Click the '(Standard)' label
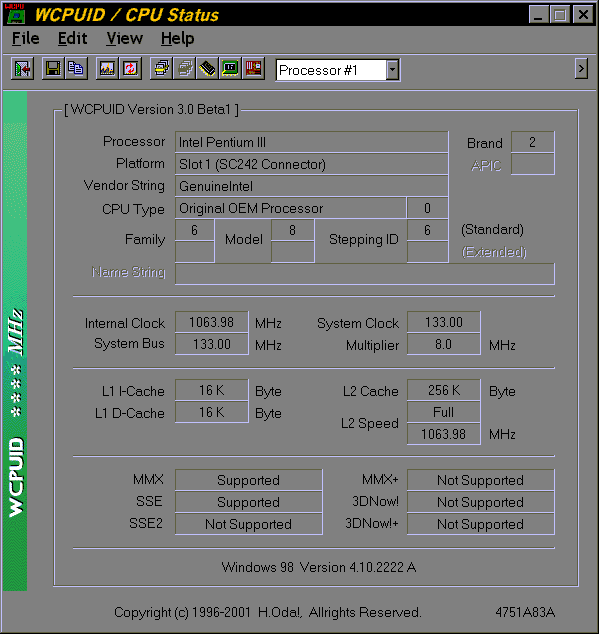The height and width of the screenshot is (634, 599). 492,230
